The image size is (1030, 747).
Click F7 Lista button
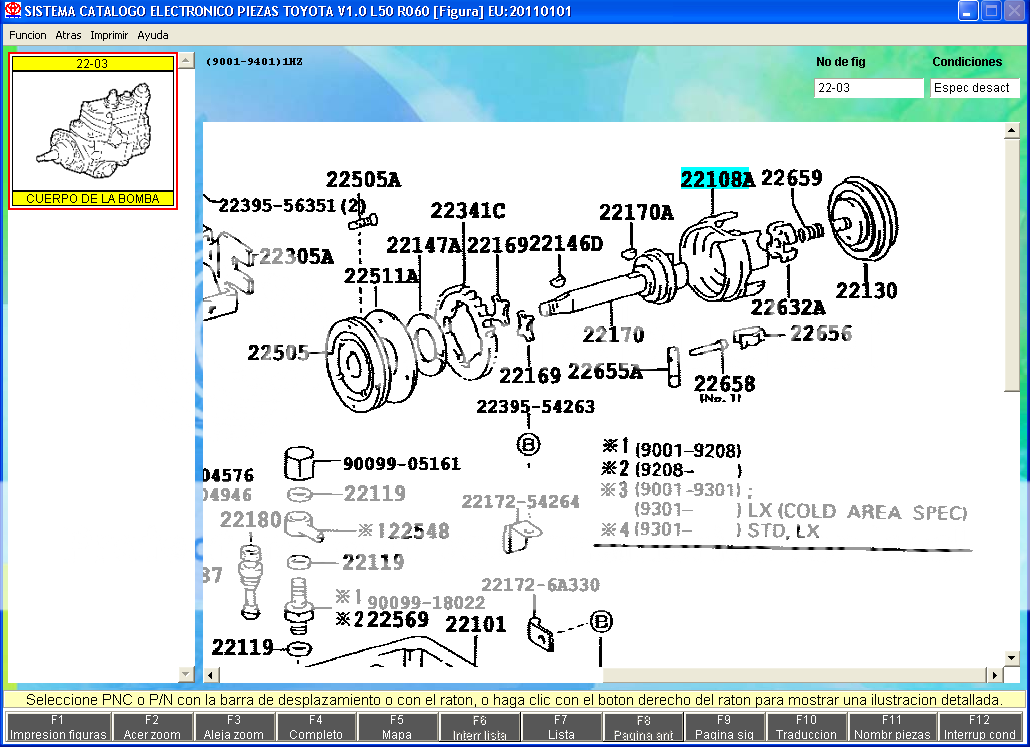pos(561,727)
